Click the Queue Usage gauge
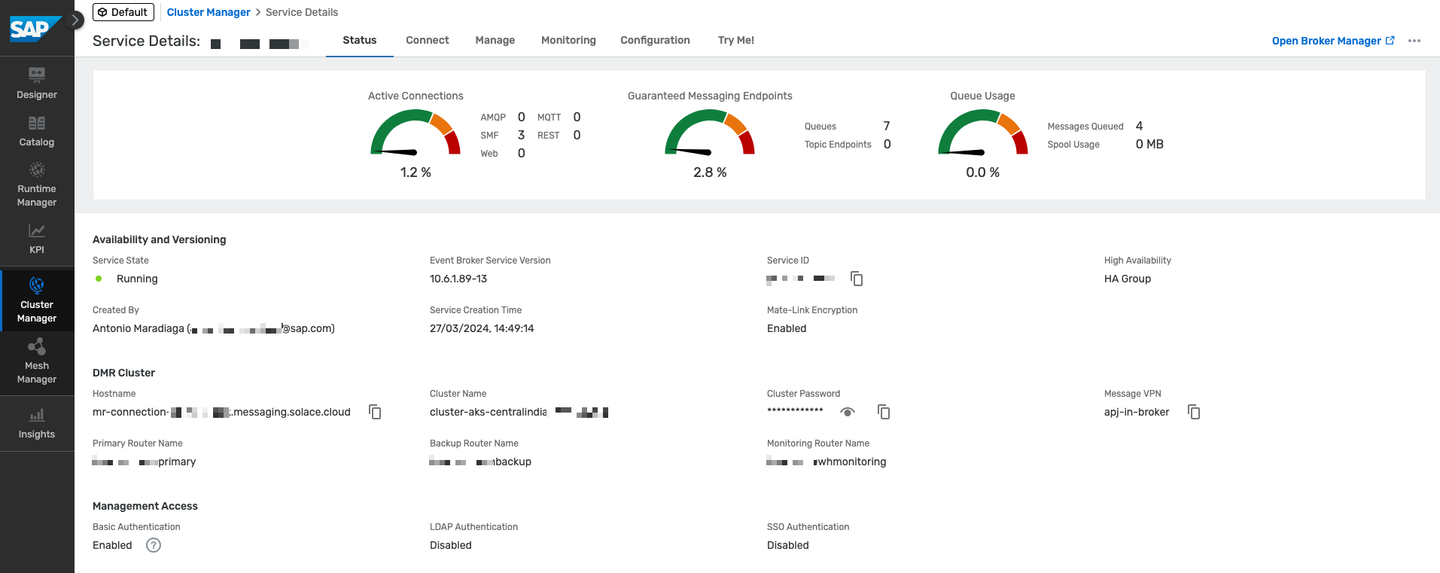This screenshot has width=1440, height=573. click(983, 132)
